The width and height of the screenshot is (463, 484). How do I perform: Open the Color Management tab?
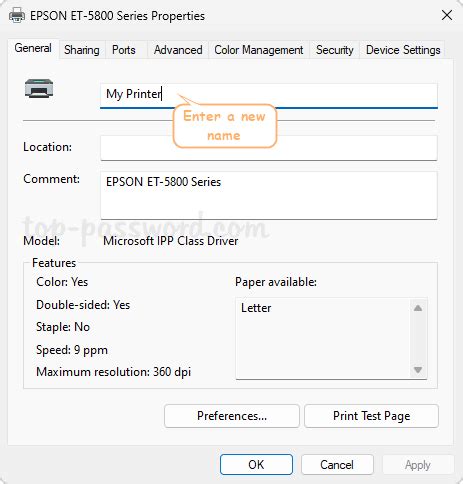coord(259,50)
